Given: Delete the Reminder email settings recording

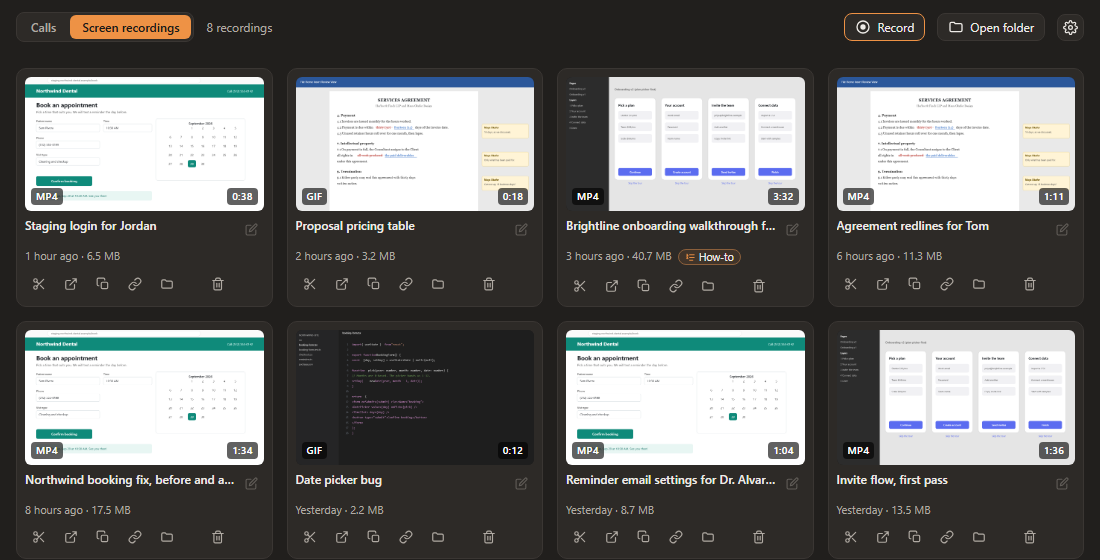Looking at the screenshot, I should (758, 537).
